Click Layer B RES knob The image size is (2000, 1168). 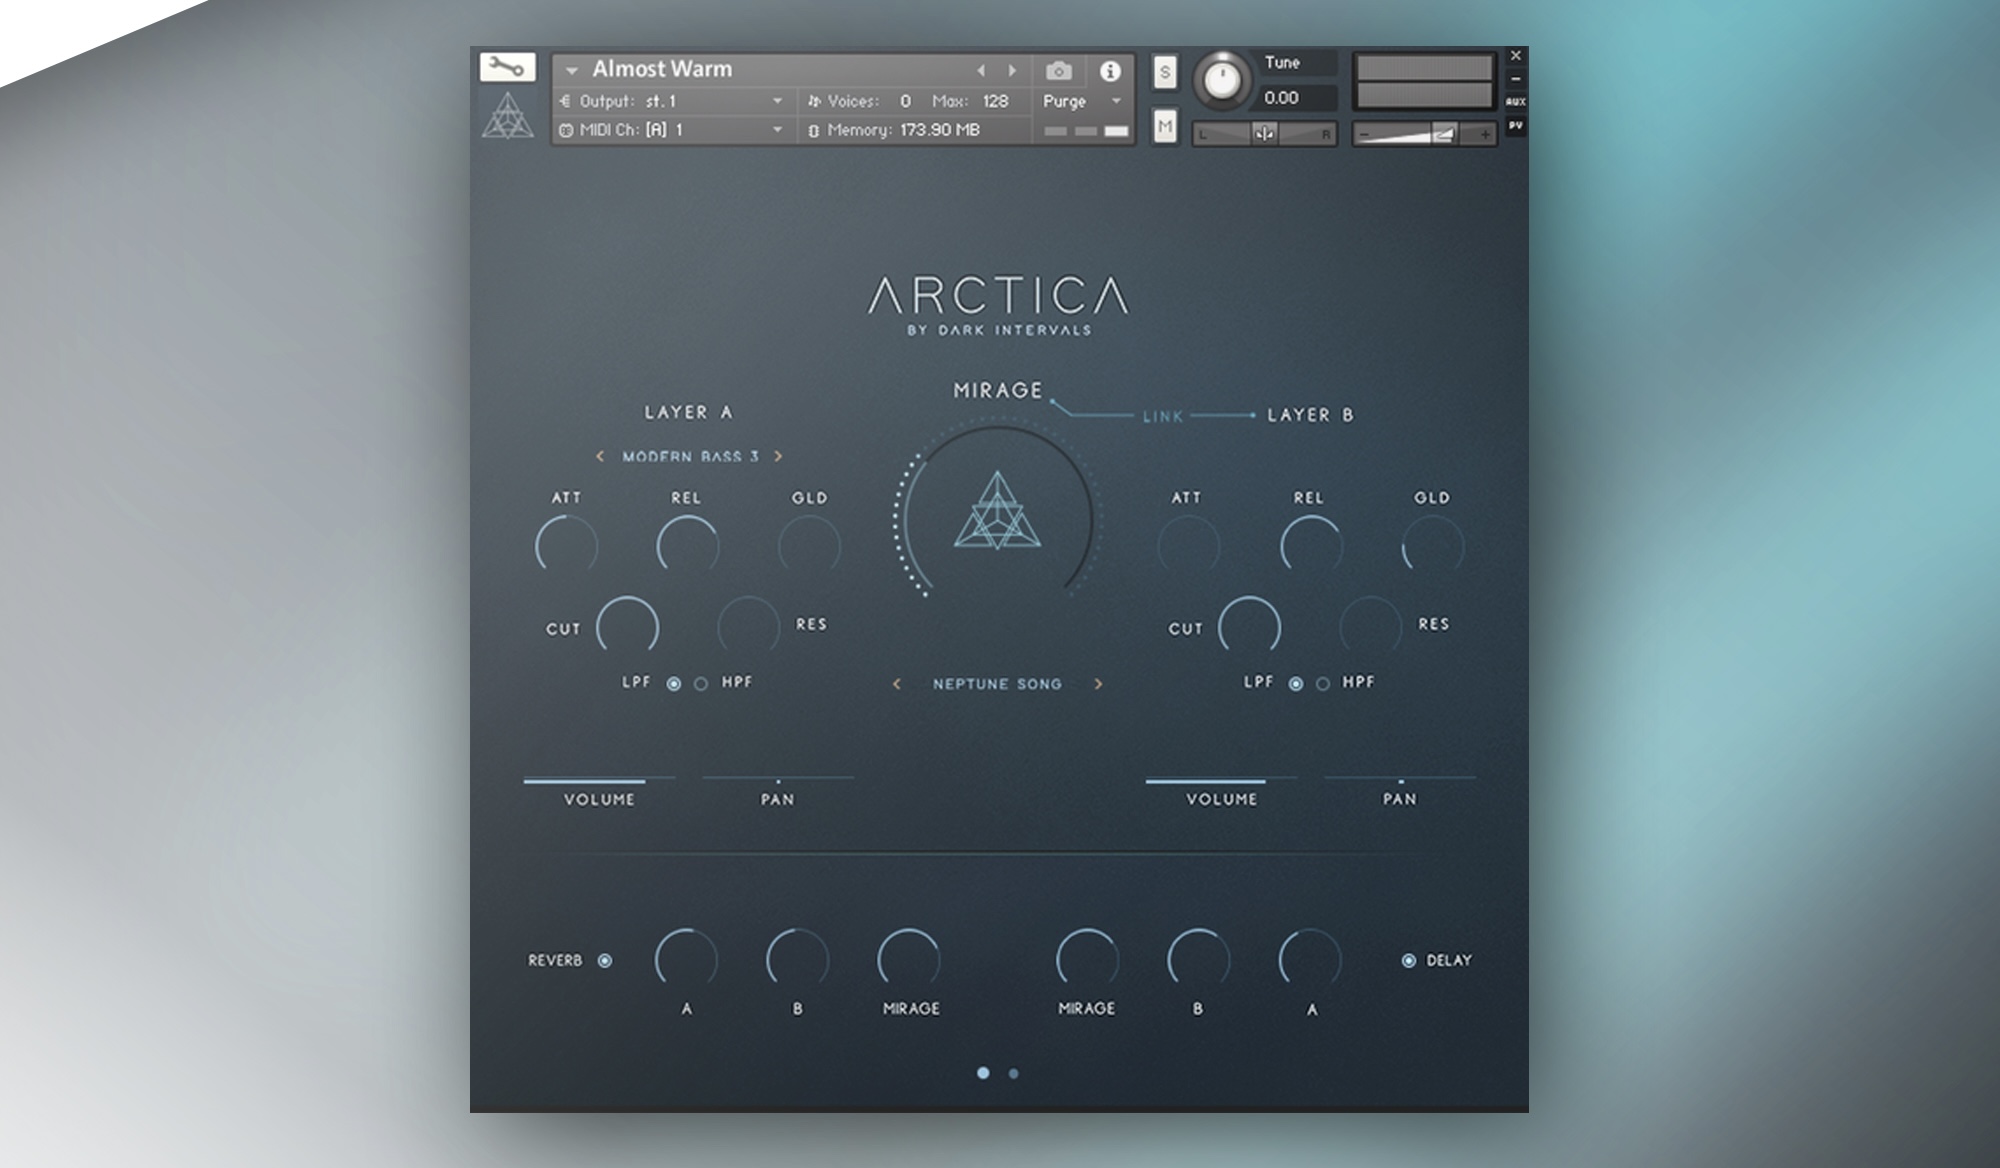[1370, 626]
